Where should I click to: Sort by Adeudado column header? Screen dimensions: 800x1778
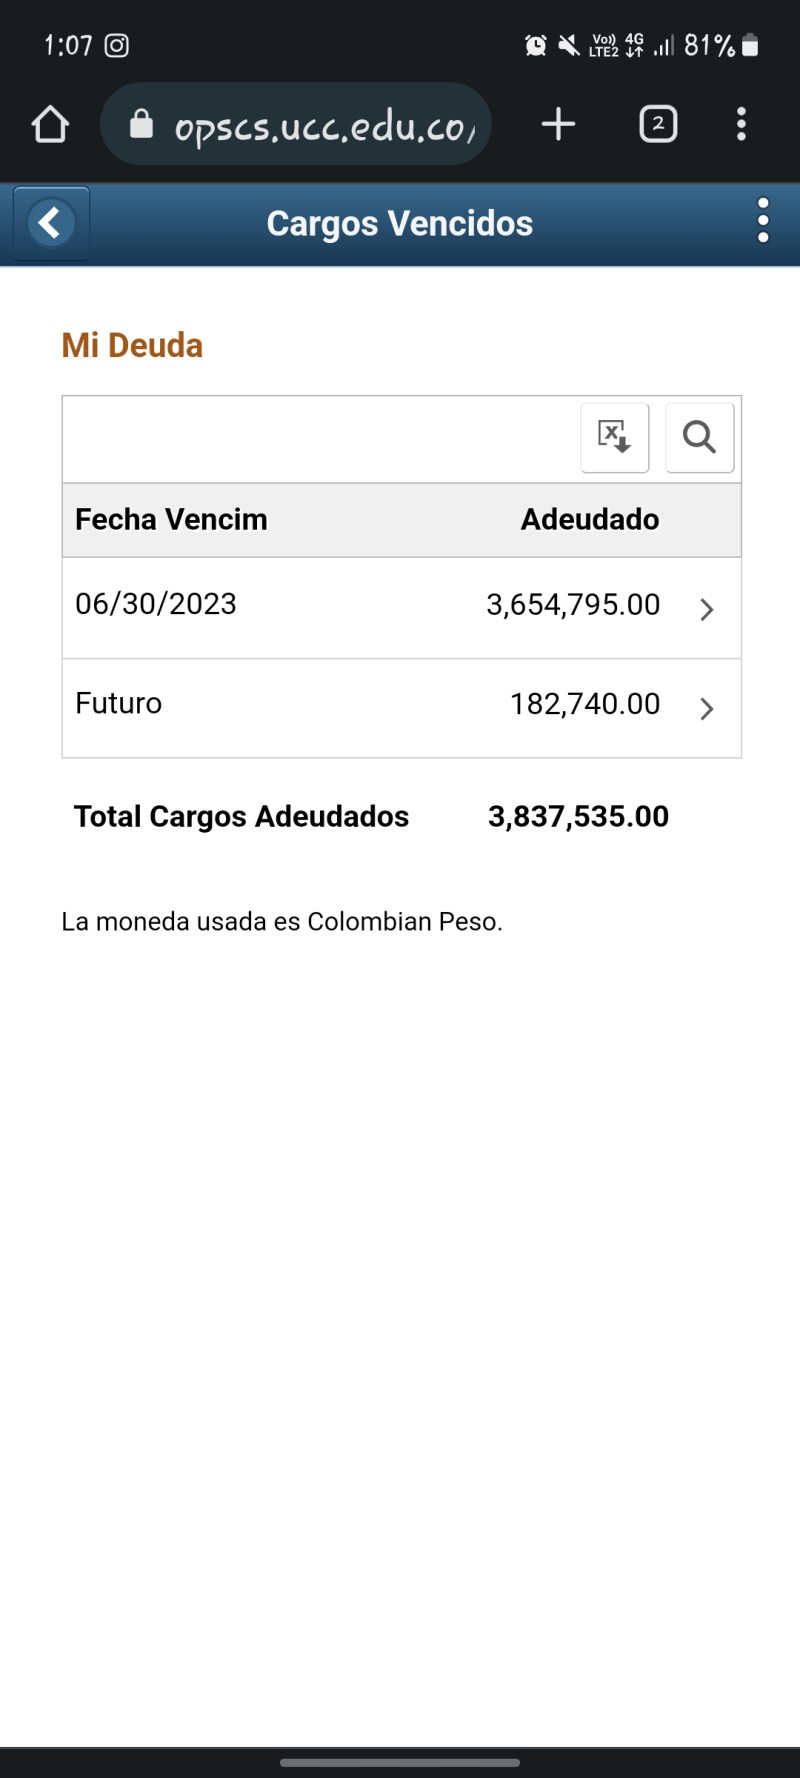(x=590, y=520)
